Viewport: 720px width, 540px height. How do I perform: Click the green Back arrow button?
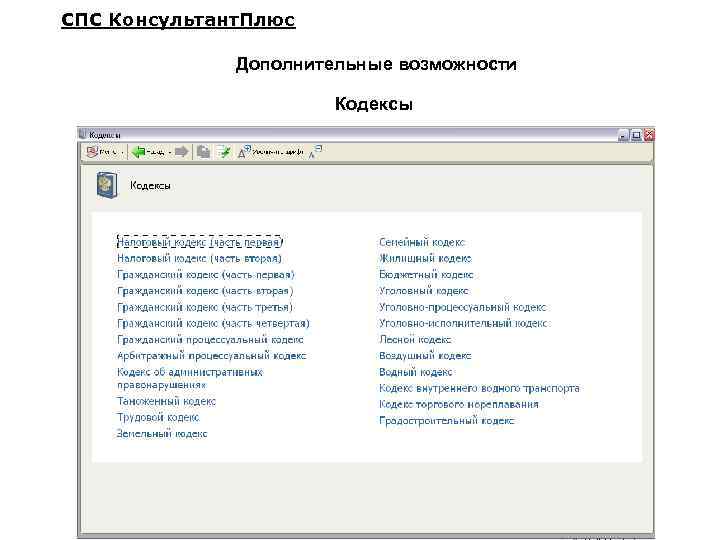[x=138, y=152]
